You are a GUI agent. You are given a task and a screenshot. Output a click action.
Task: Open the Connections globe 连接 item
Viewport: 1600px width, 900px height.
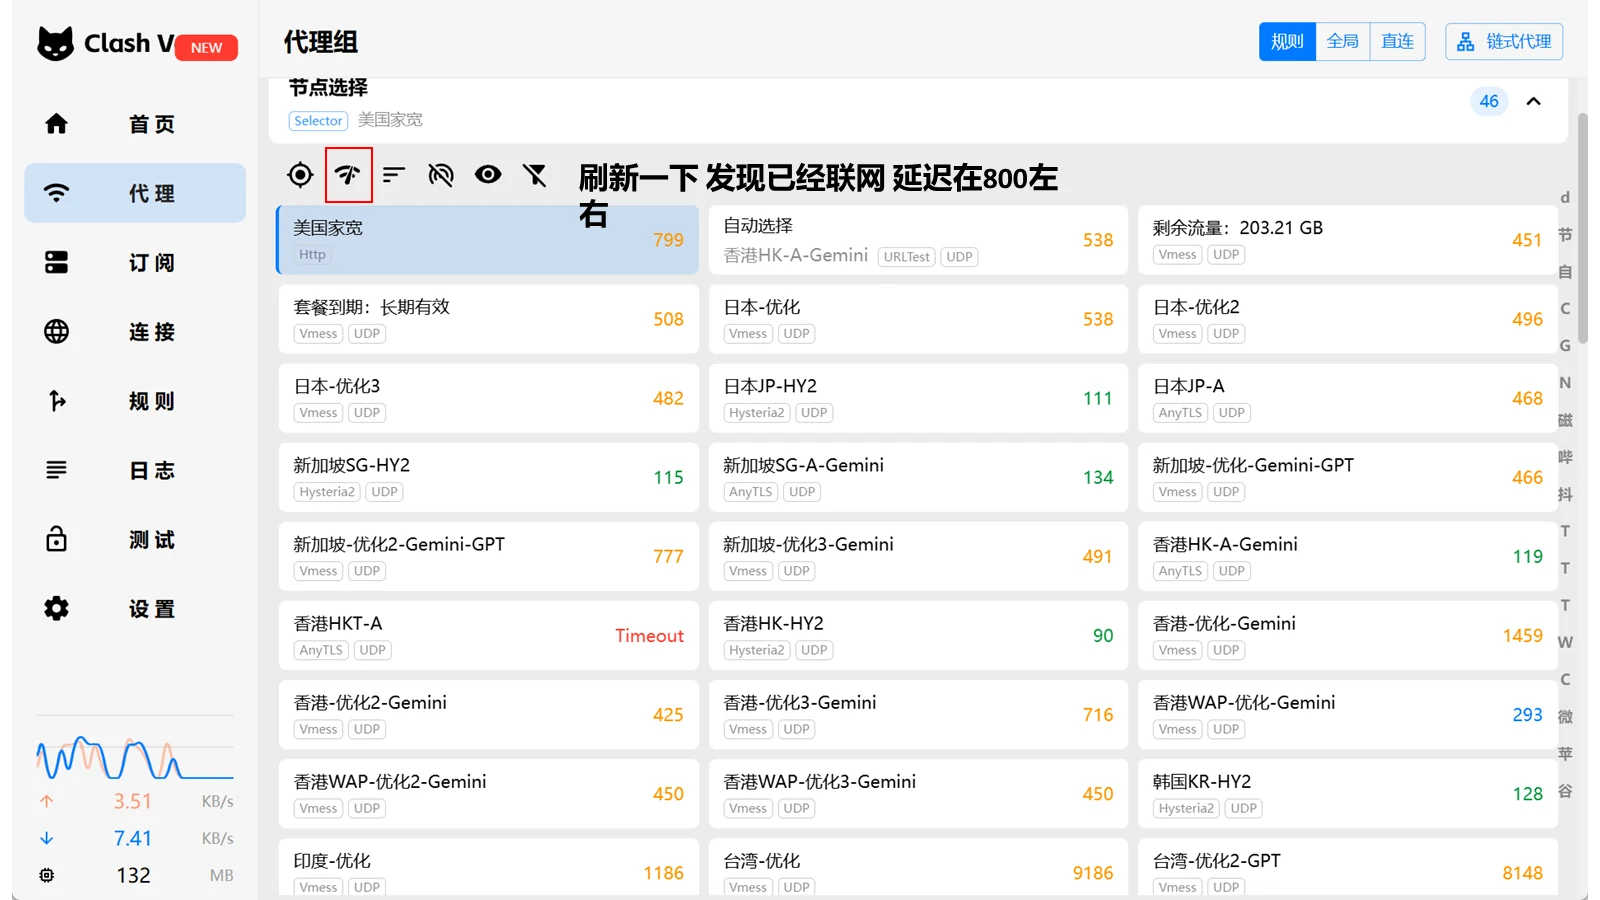(135, 331)
